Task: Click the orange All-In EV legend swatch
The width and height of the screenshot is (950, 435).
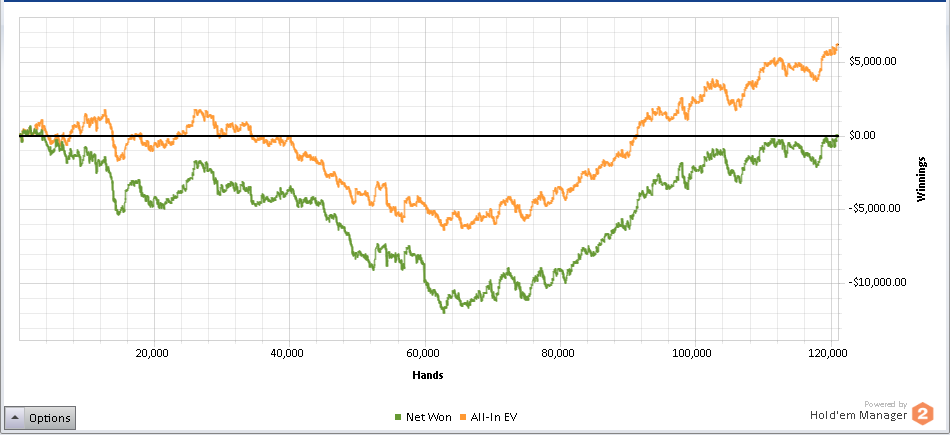Action: [x=465, y=417]
